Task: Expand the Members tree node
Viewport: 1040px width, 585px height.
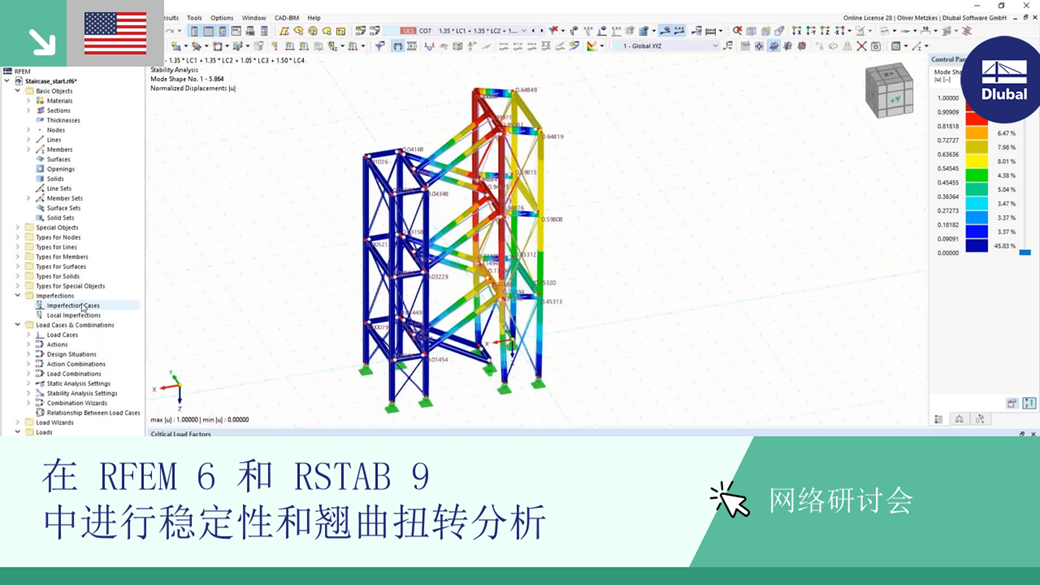Action: click(29, 150)
